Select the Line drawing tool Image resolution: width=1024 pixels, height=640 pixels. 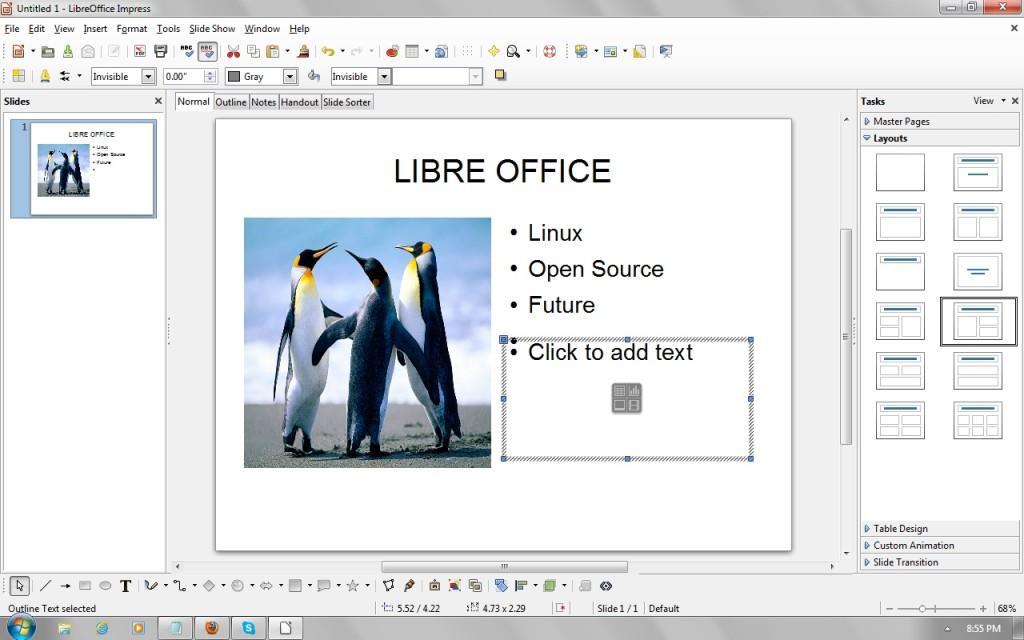pyautogui.click(x=45, y=586)
